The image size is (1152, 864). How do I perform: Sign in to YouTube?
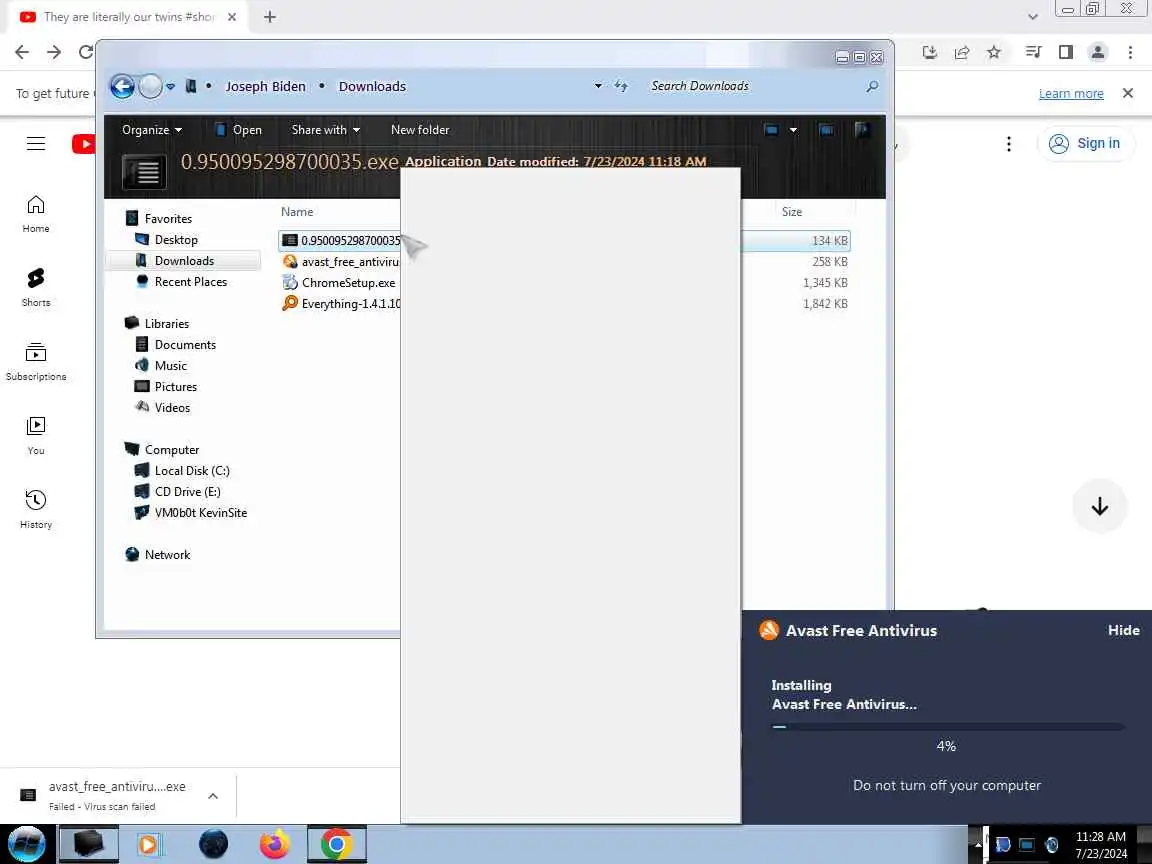tap(1085, 143)
